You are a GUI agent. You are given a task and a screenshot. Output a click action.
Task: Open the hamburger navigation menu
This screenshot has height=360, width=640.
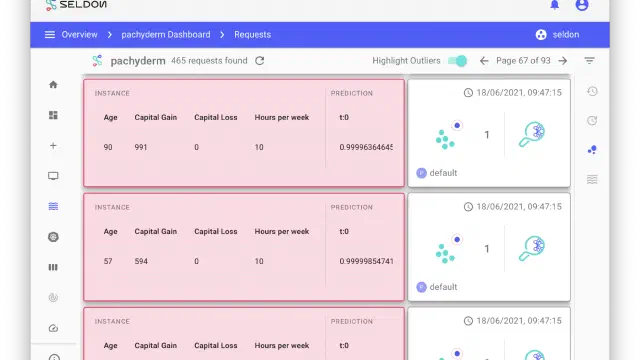pos(50,35)
